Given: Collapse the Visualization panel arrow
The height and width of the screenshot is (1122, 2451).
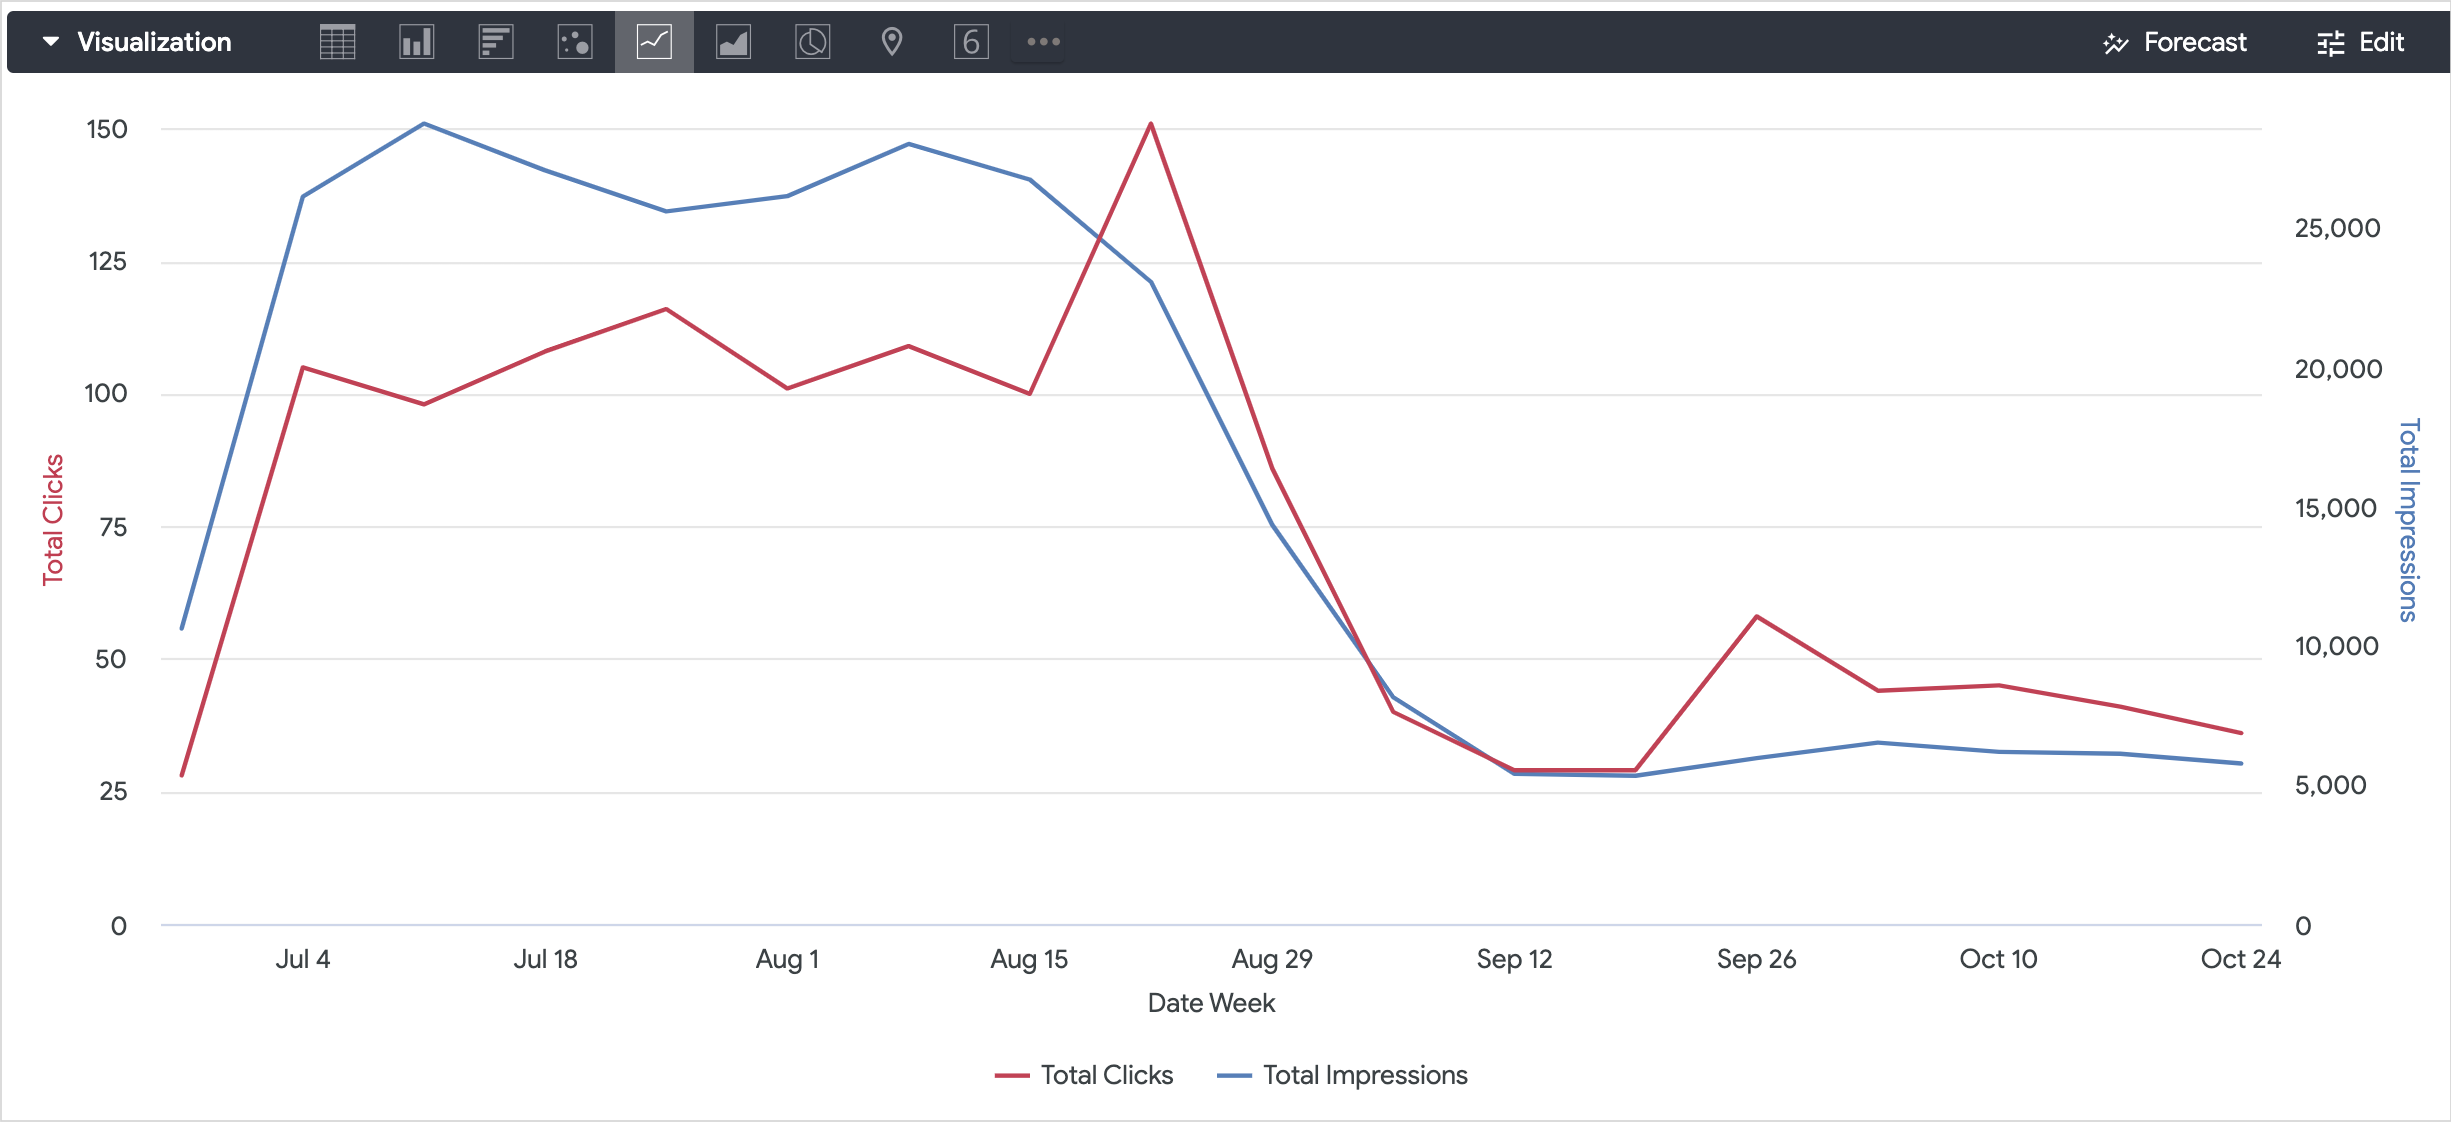Looking at the screenshot, I should tap(51, 42).
